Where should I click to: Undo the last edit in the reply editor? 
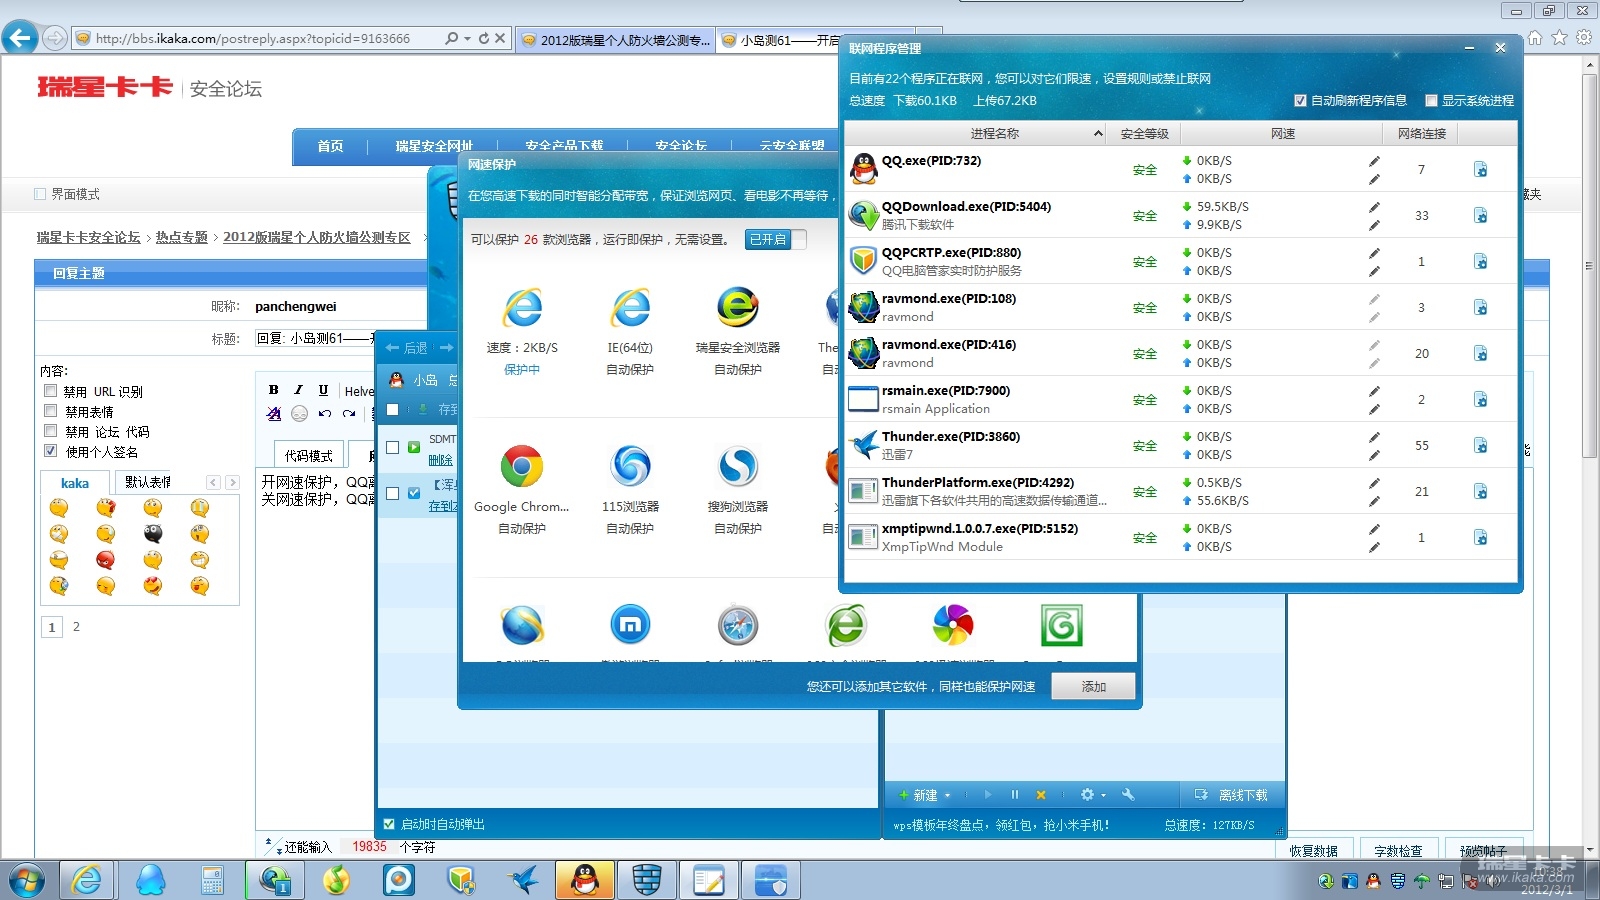tap(324, 413)
